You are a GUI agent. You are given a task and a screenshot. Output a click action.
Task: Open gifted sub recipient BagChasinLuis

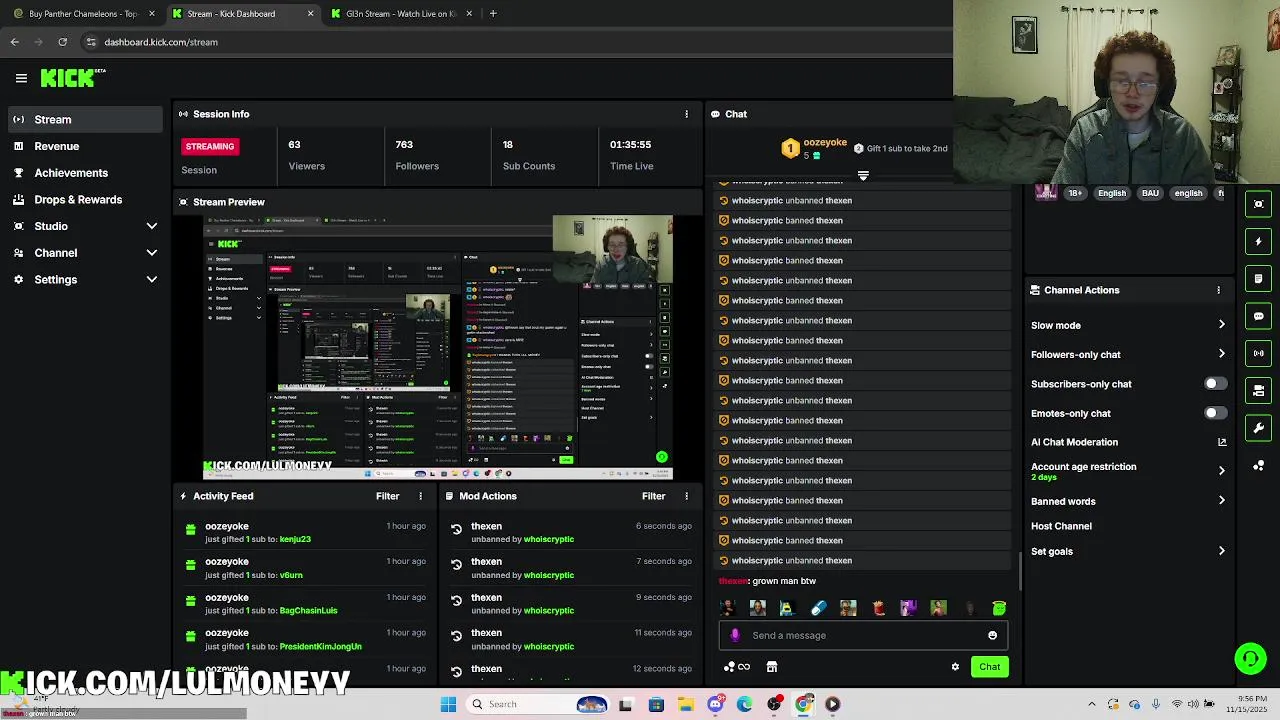pos(308,611)
